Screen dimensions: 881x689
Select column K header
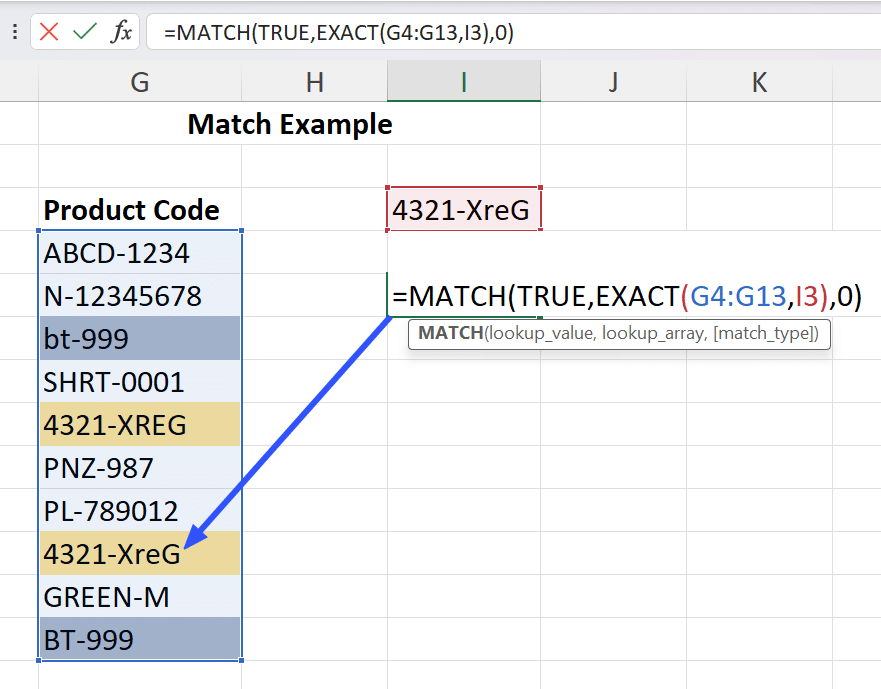pos(760,81)
